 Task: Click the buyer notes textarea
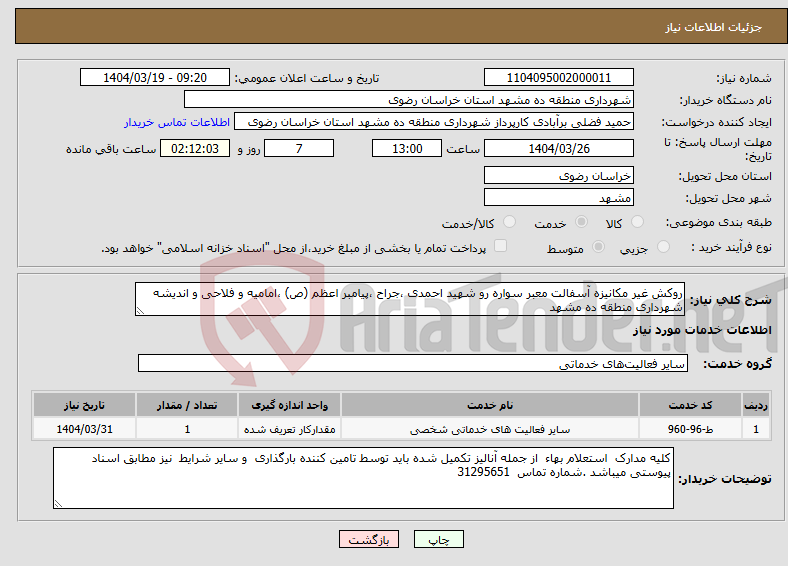coord(363,478)
